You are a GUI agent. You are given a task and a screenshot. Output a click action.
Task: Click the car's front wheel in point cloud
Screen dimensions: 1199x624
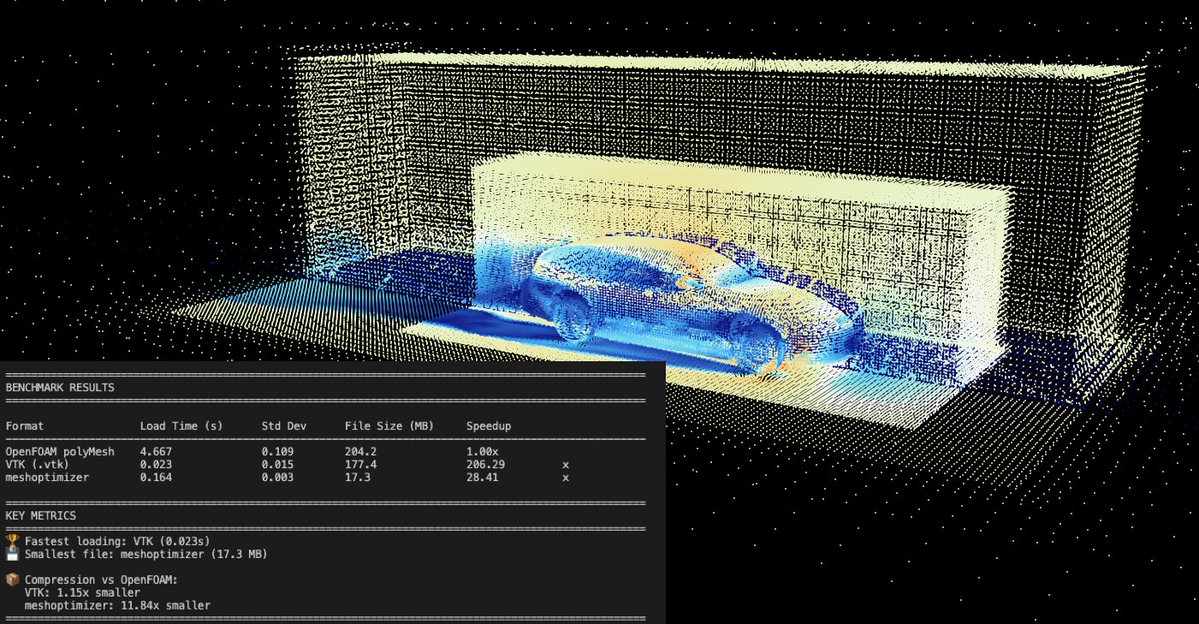(572, 316)
